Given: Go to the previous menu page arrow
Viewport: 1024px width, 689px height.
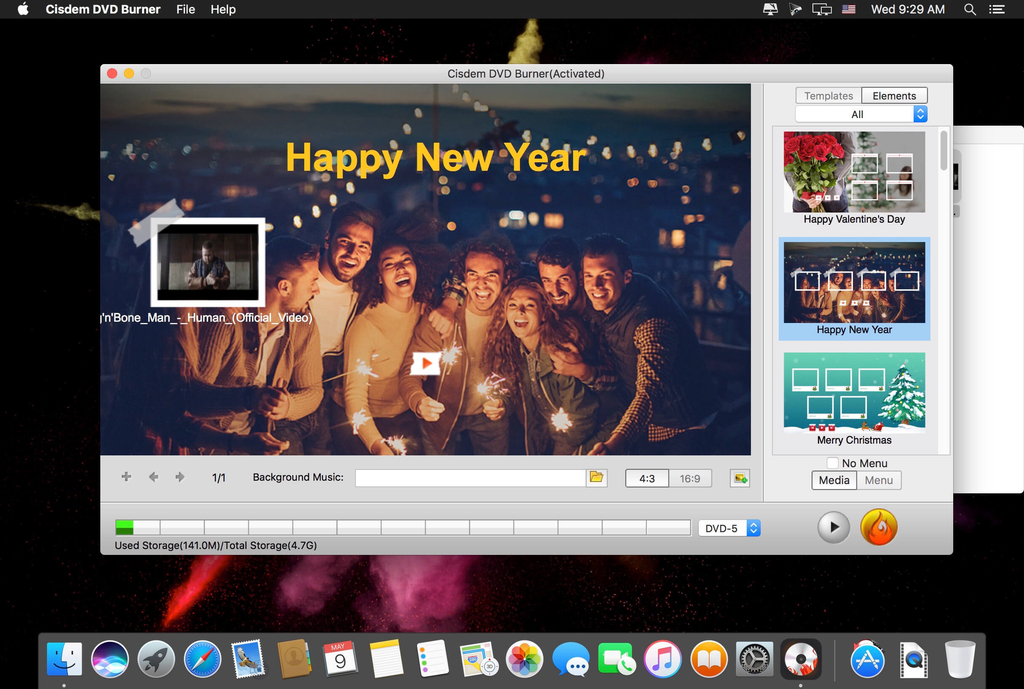Looking at the screenshot, I should coord(153,477).
